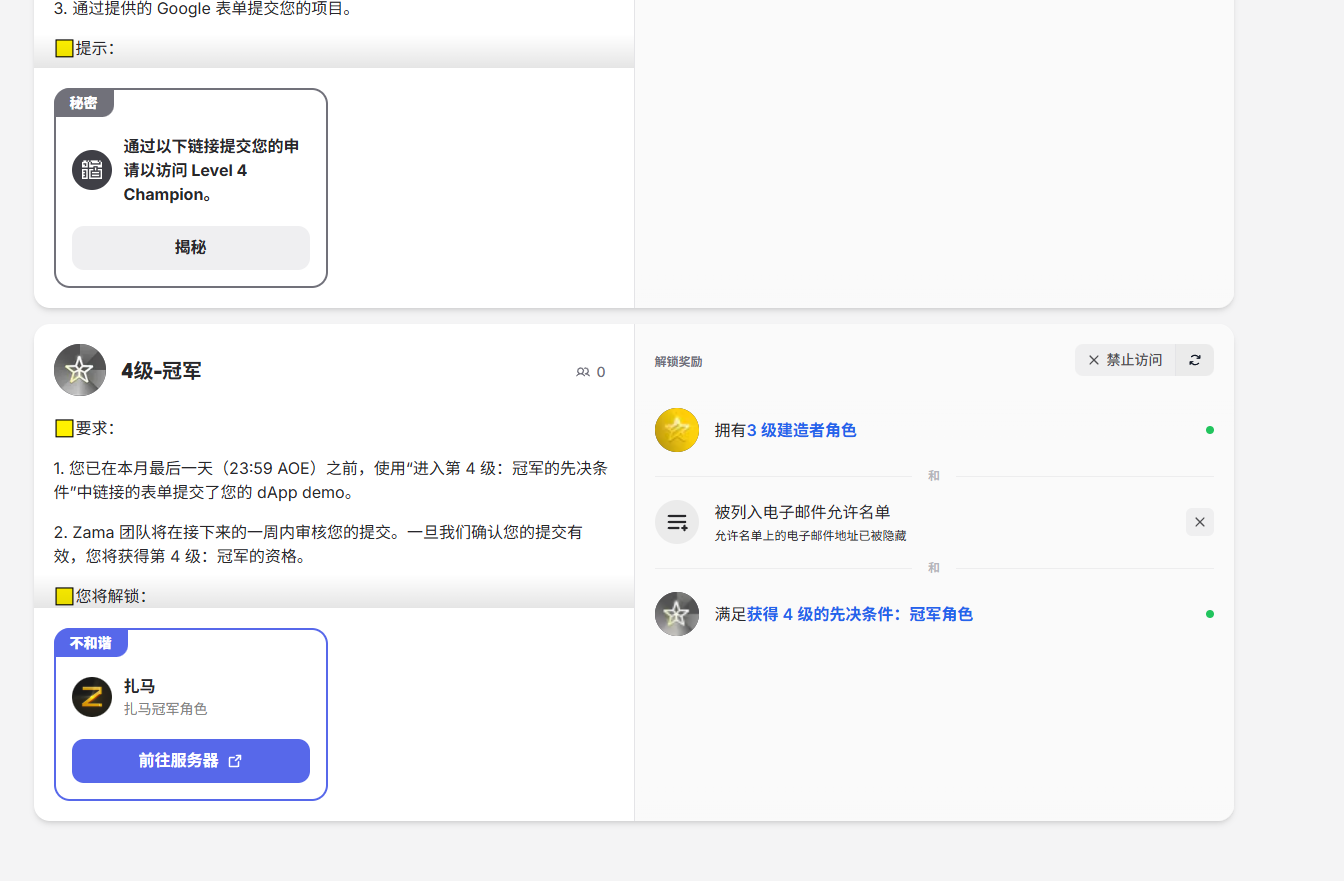The width and height of the screenshot is (1344, 881).
Task: Go to server via 前往服务器 button
Action: (190, 761)
